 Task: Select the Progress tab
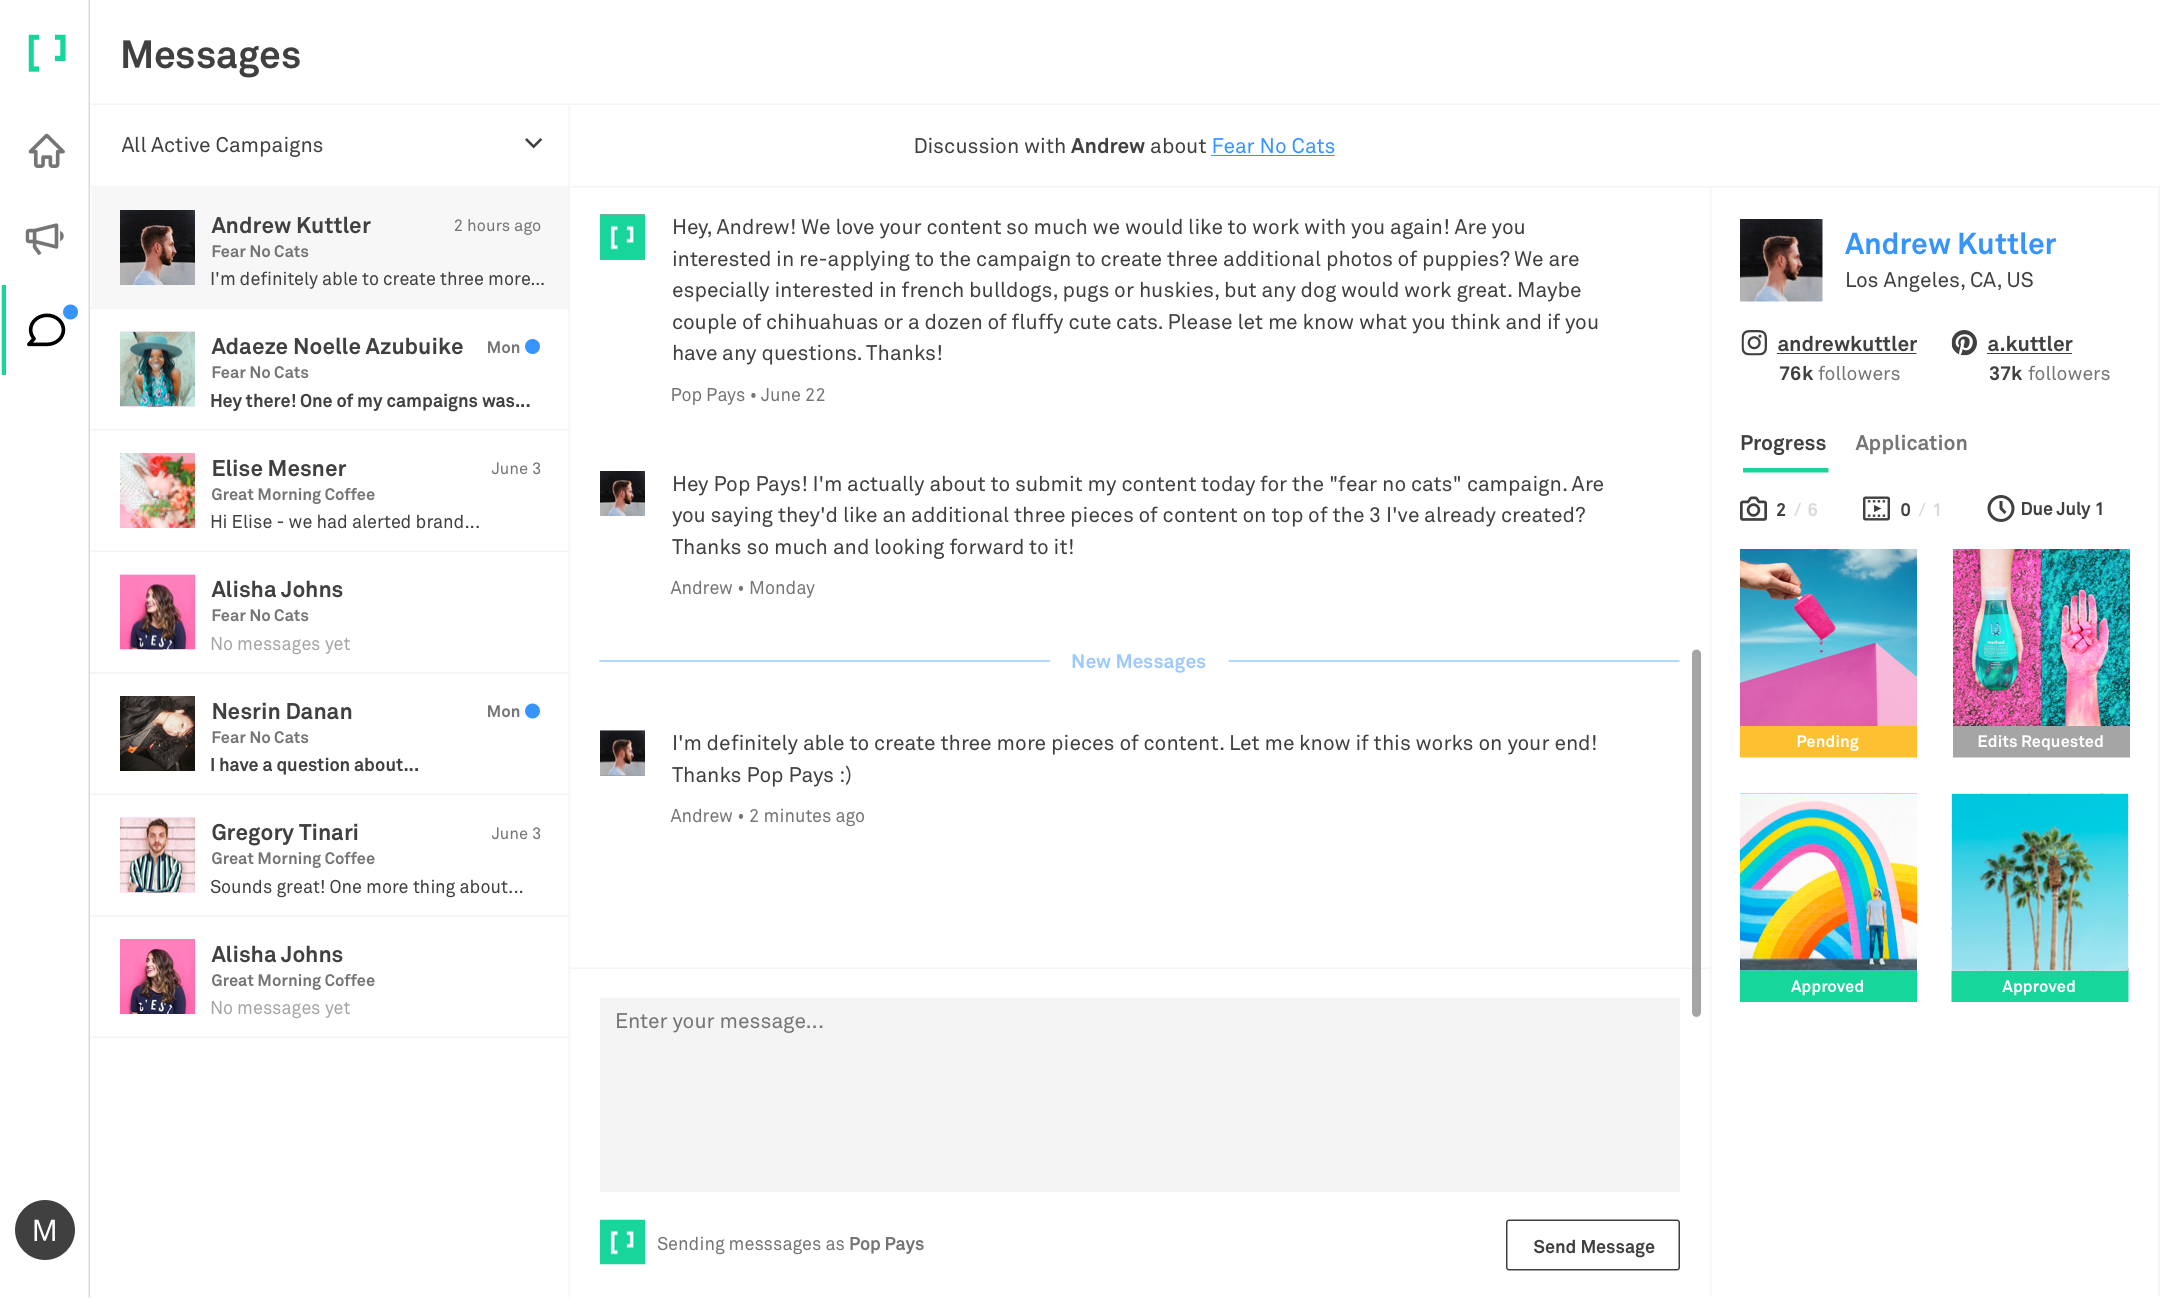coord(1782,443)
